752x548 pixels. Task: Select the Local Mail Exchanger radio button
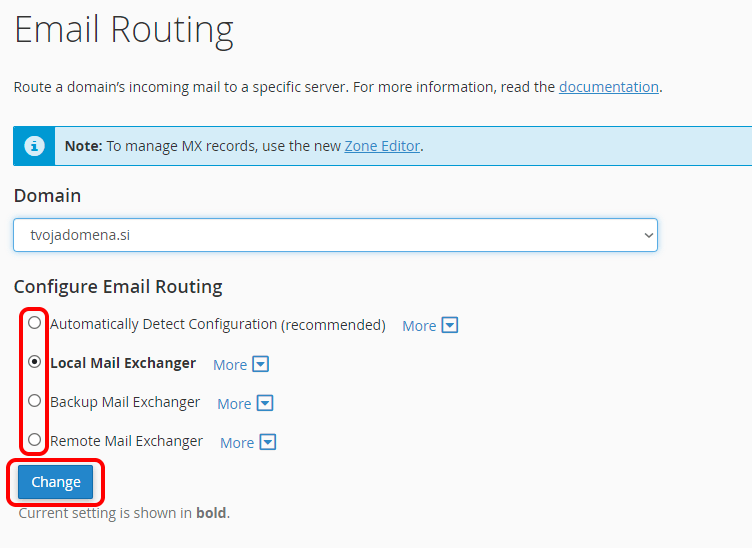[x=35, y=362]
